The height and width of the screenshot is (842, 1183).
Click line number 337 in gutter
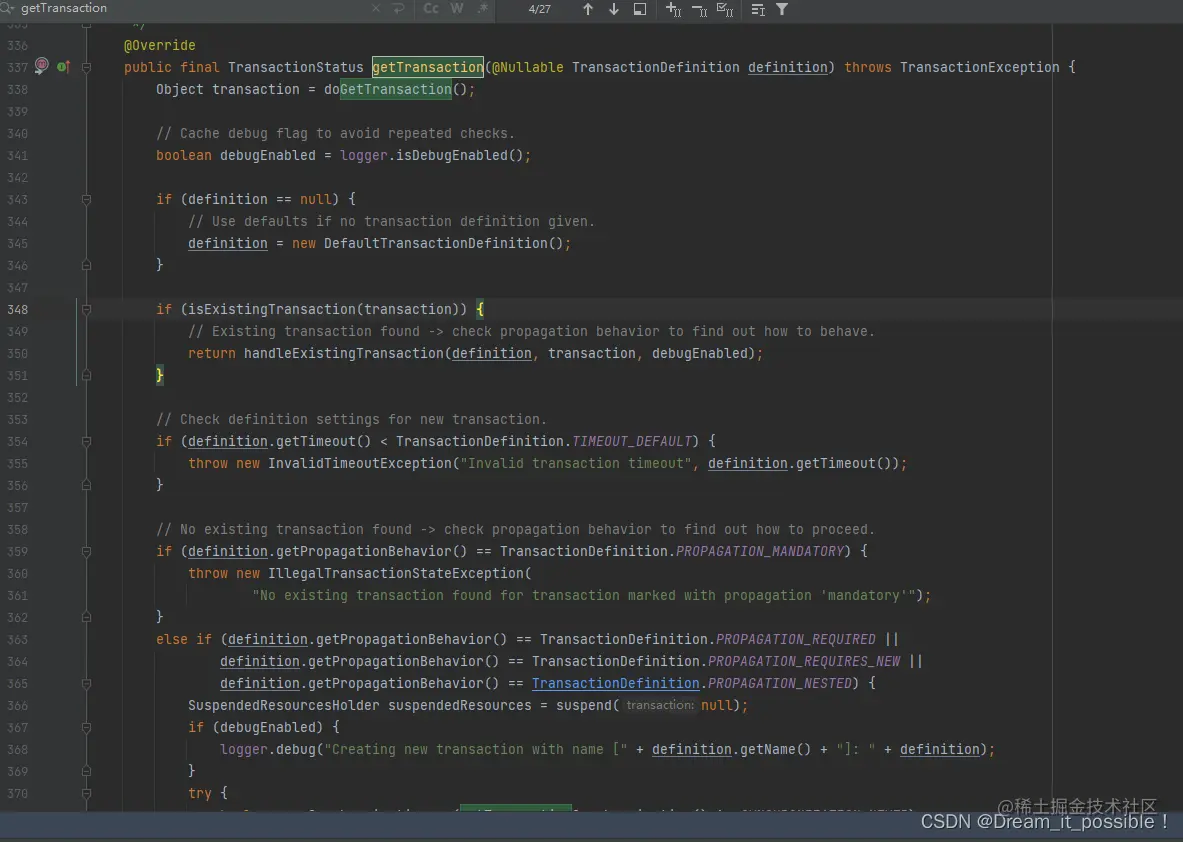(x=17, y=67)
